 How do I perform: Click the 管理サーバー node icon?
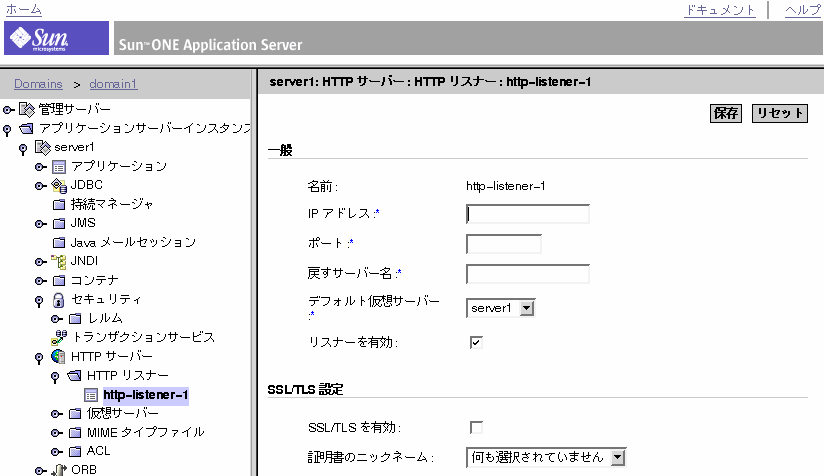(27, 109)
